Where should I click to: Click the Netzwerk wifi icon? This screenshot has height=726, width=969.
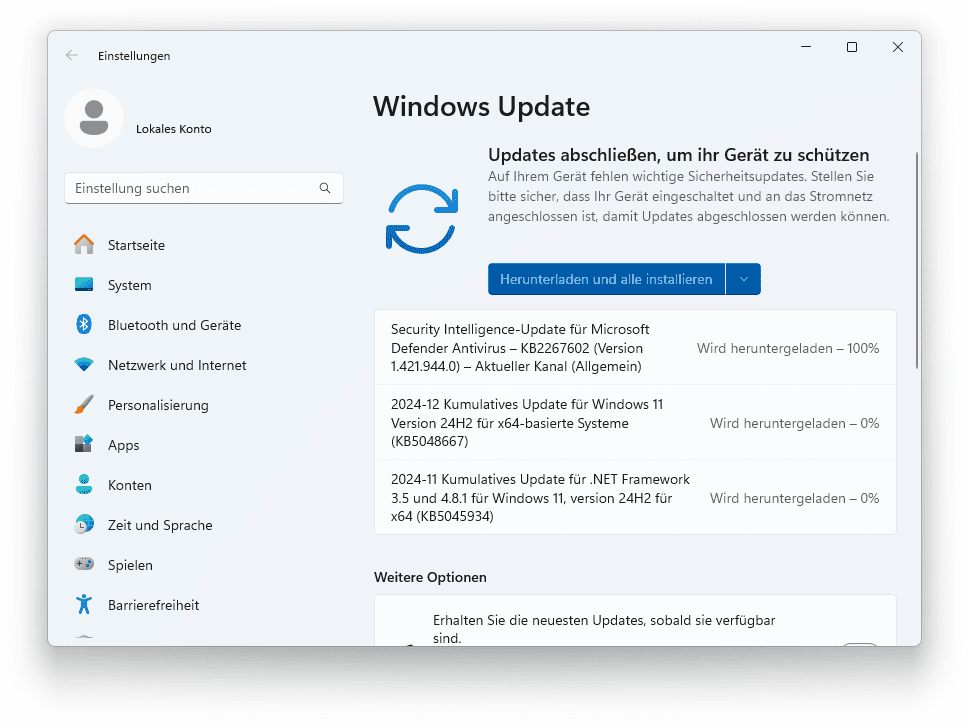[x=84, y=365]
